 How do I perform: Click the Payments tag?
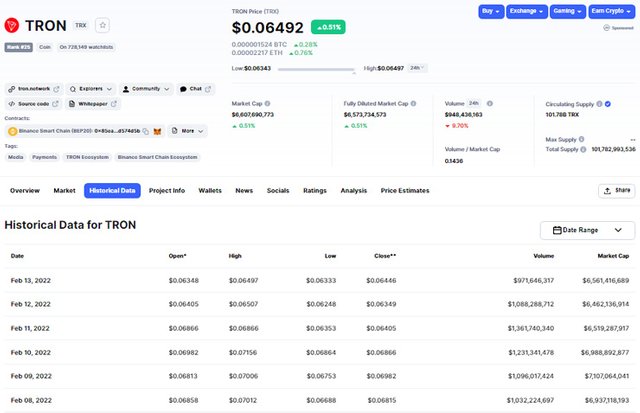click(x=44, y=157)
